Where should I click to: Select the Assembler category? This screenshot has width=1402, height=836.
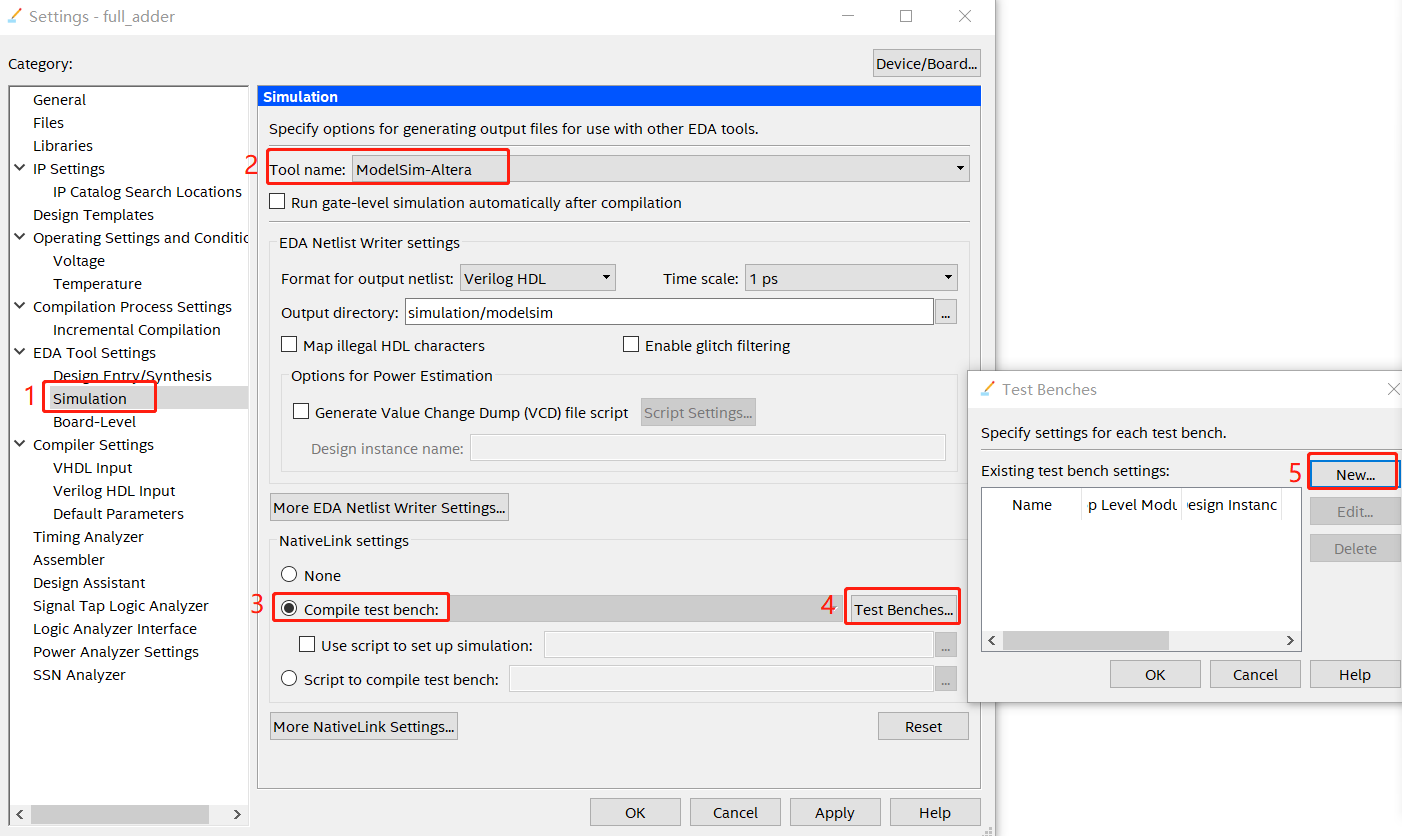[68, 560]
